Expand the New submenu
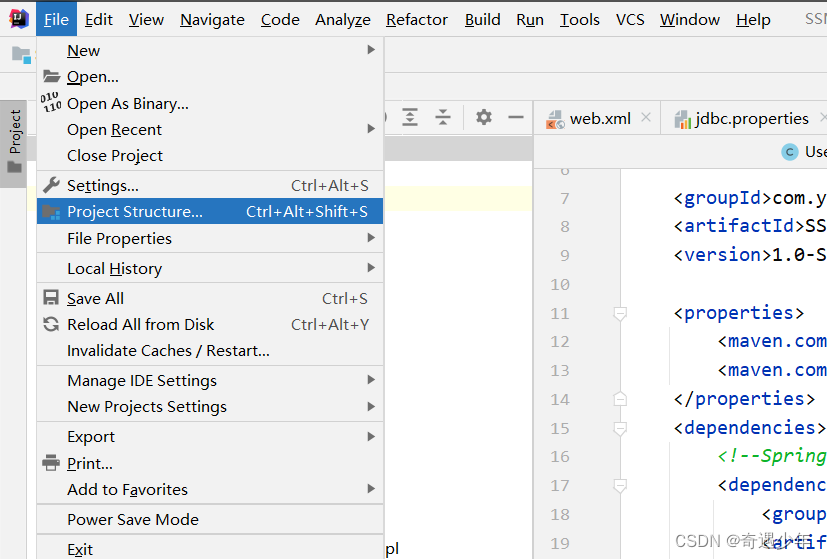This screenshot has width=827, height=559. (210, 51)
